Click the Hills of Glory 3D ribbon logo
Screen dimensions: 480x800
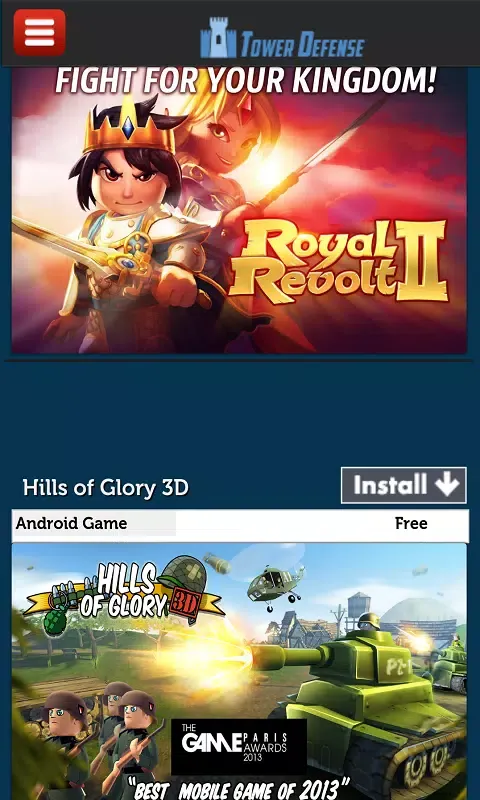click(125, 594)
